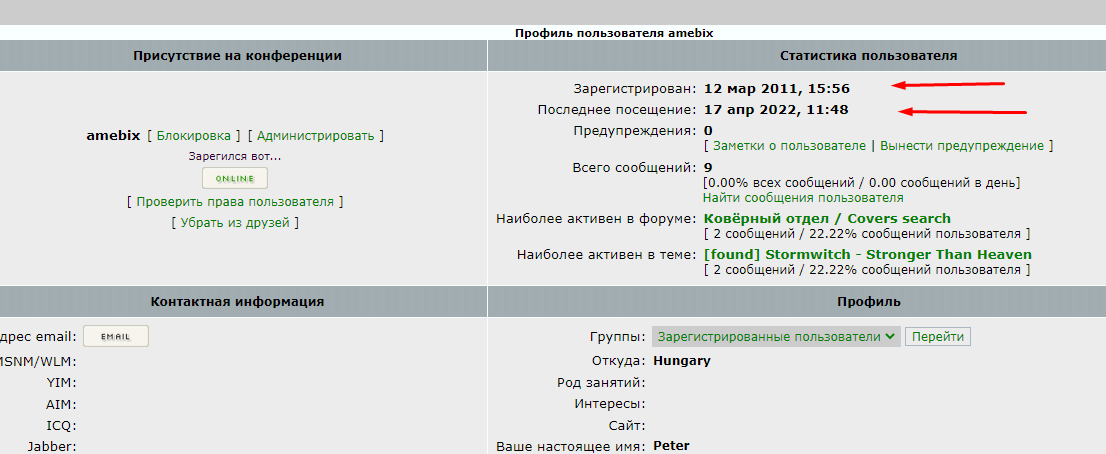1106x454 pixels.
Task: Click the Интересы label
Action: 608,405
